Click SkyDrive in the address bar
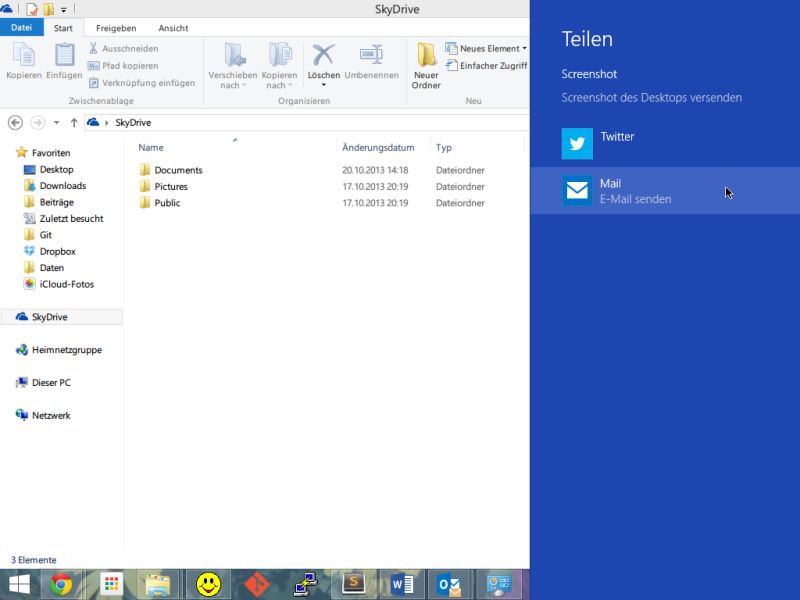The image size is (800, 600). coord(133,122)
